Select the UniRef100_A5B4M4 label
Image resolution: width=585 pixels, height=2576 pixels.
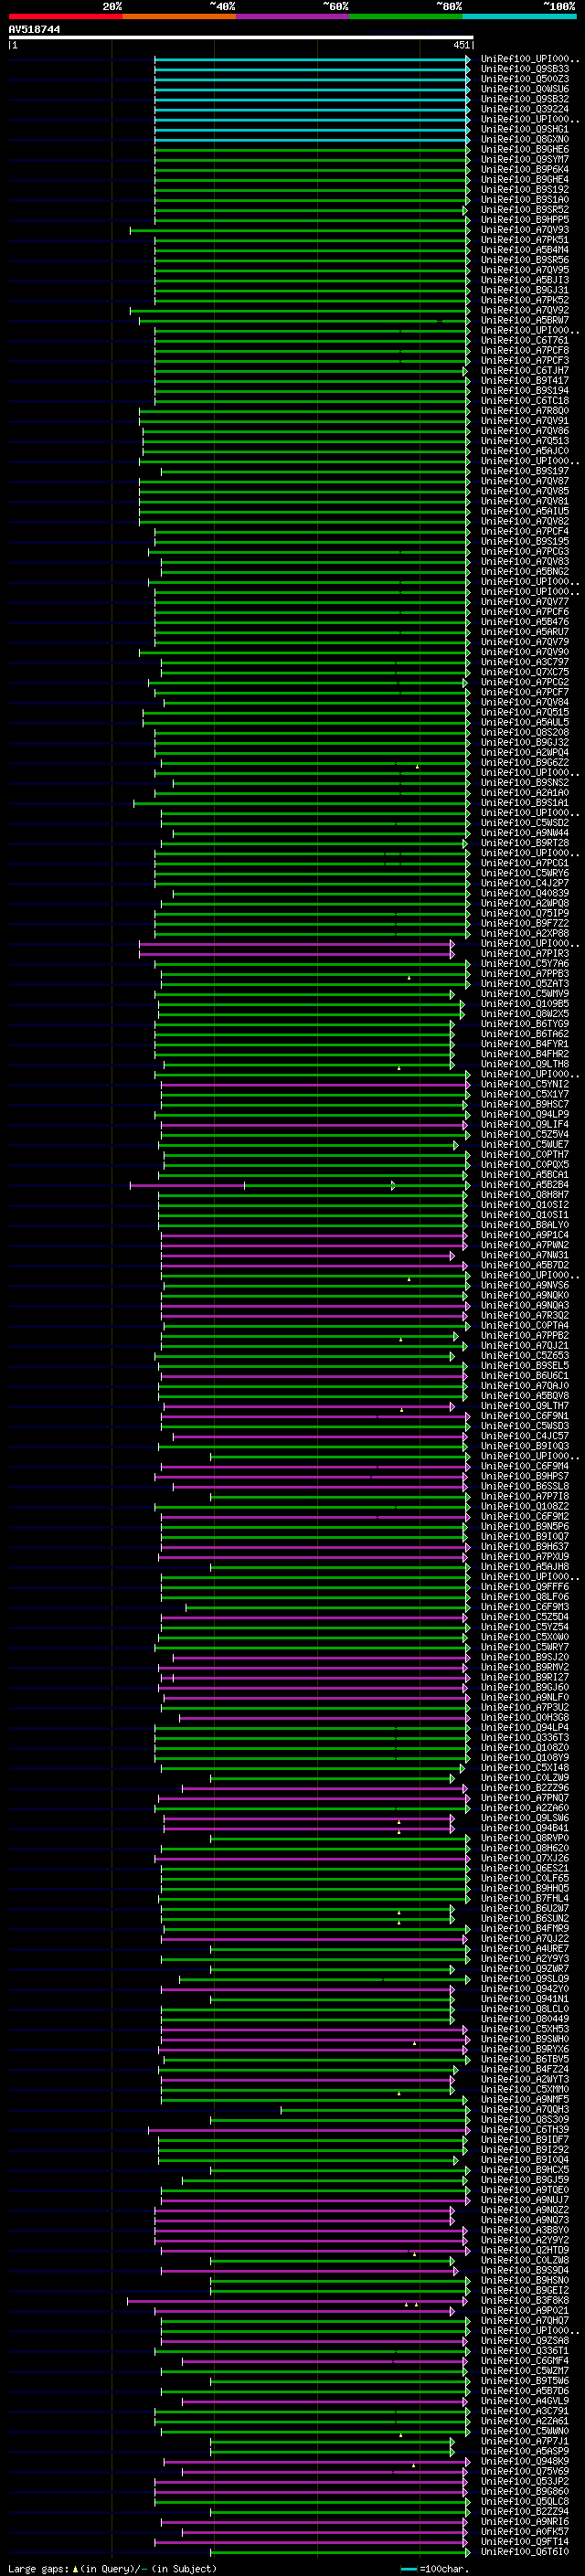coord(524,250)
